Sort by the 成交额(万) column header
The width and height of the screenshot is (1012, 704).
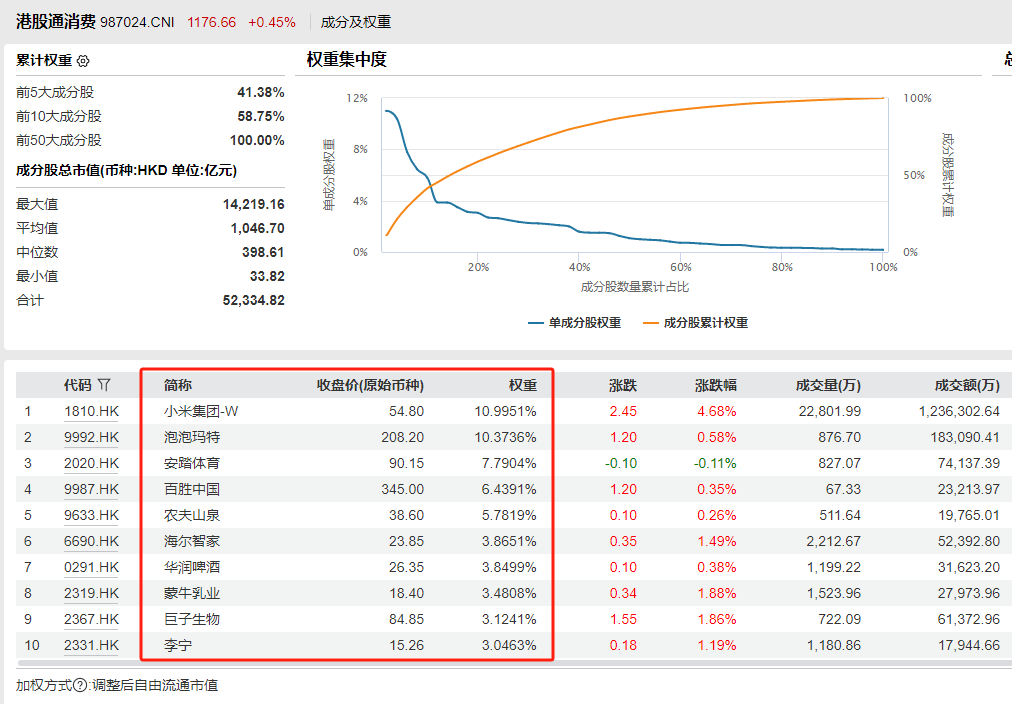(967, 385)
